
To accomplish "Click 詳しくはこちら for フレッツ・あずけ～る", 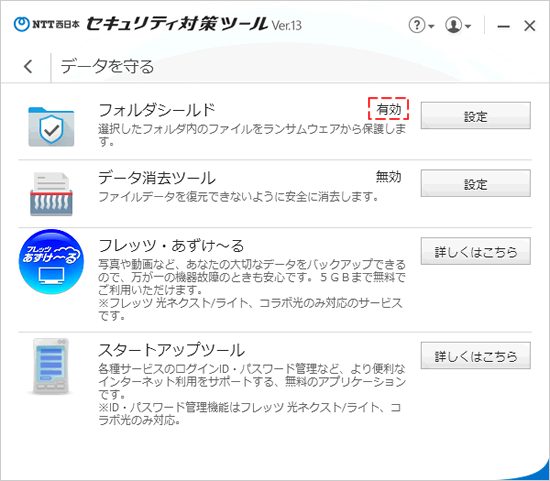I will pyautogui.click(x=476, y=251).
